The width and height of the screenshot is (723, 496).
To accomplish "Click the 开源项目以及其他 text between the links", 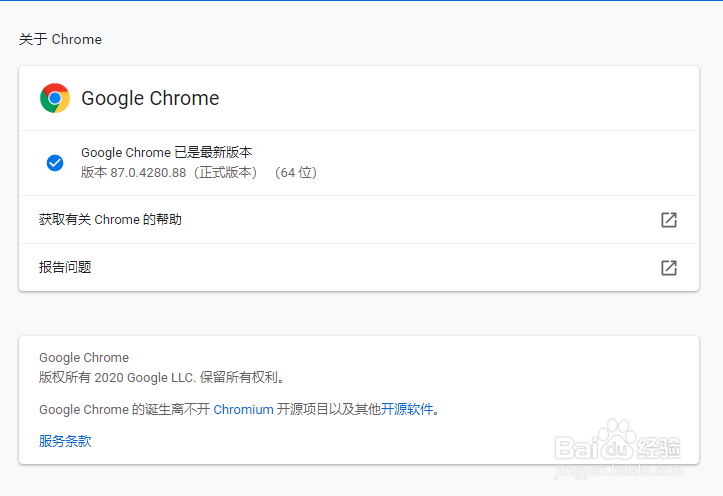I will click(x=329, y=409).
